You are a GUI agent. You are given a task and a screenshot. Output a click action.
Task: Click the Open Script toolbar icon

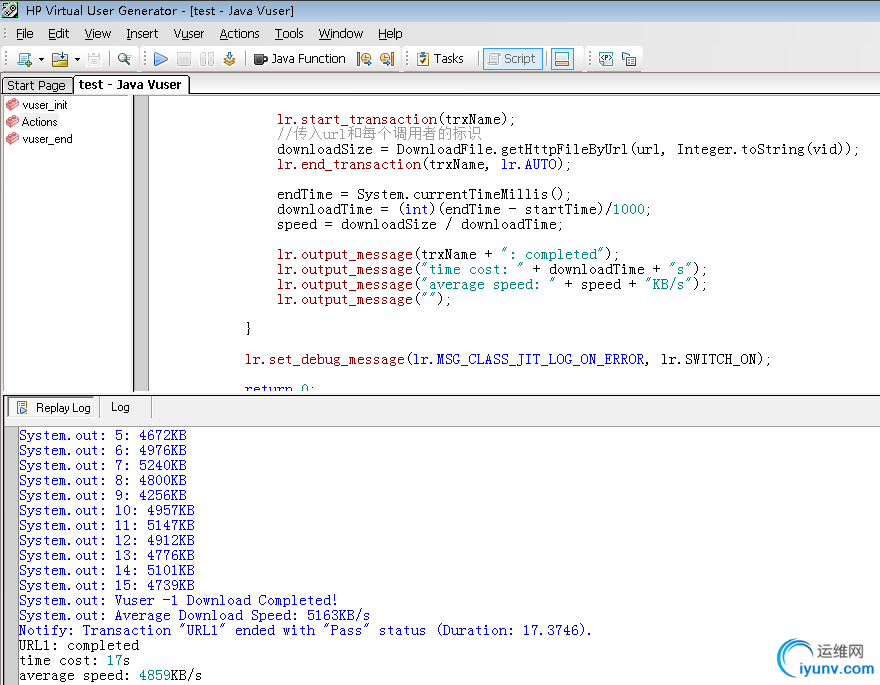click(x=59, y=59)
